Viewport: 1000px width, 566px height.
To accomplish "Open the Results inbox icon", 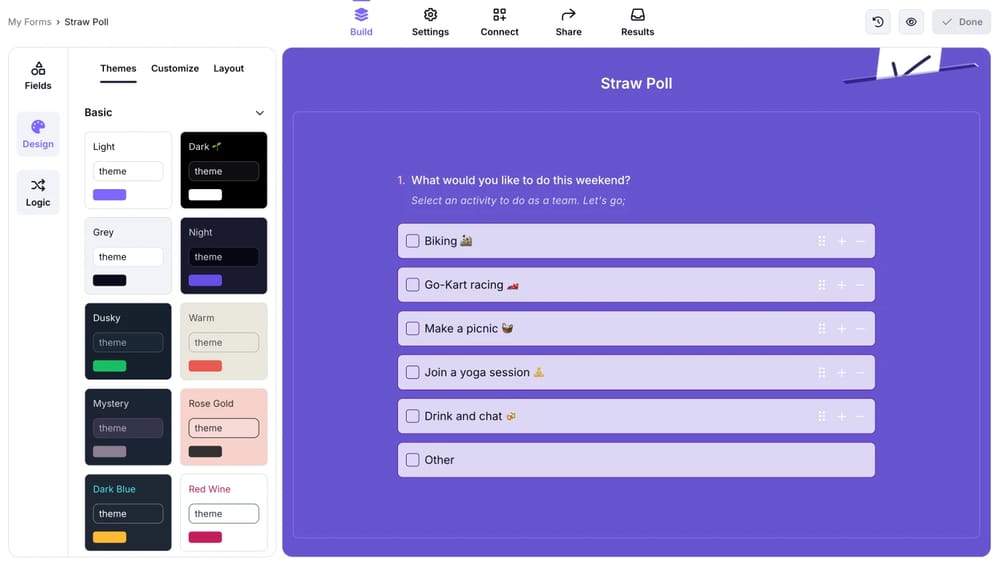I will (637, 15).
